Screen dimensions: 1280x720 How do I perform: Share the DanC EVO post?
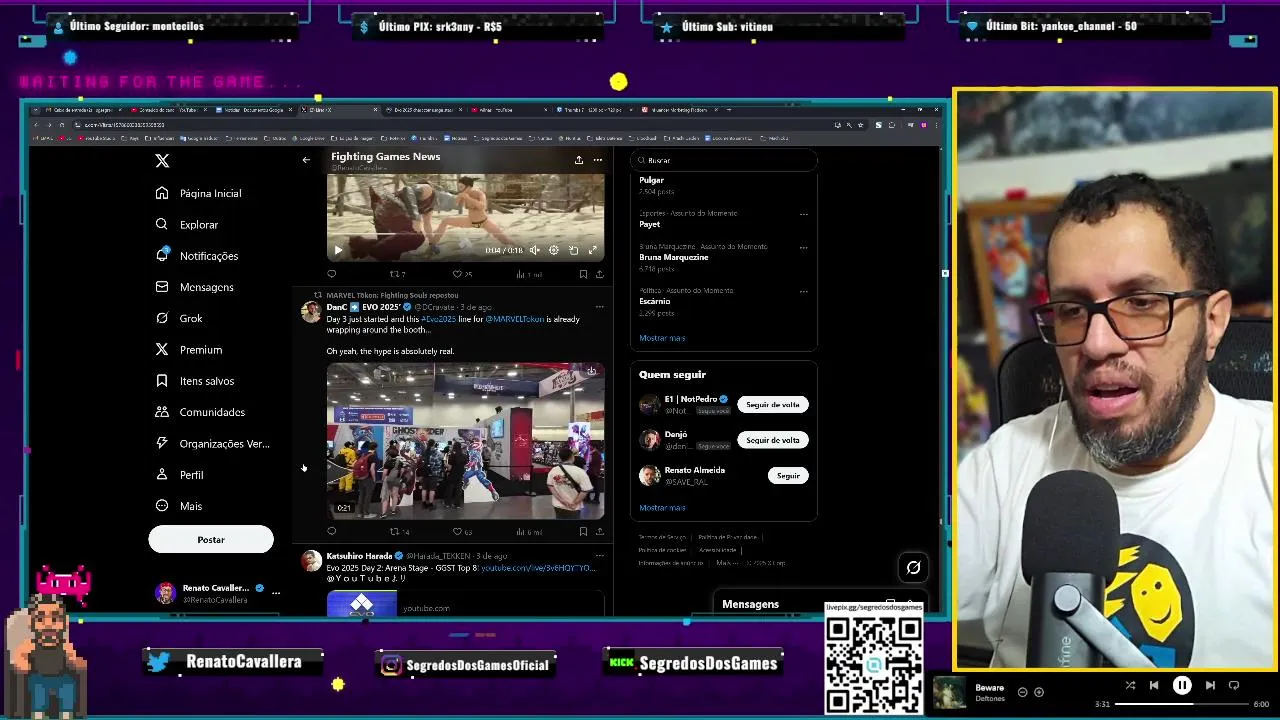599,532
